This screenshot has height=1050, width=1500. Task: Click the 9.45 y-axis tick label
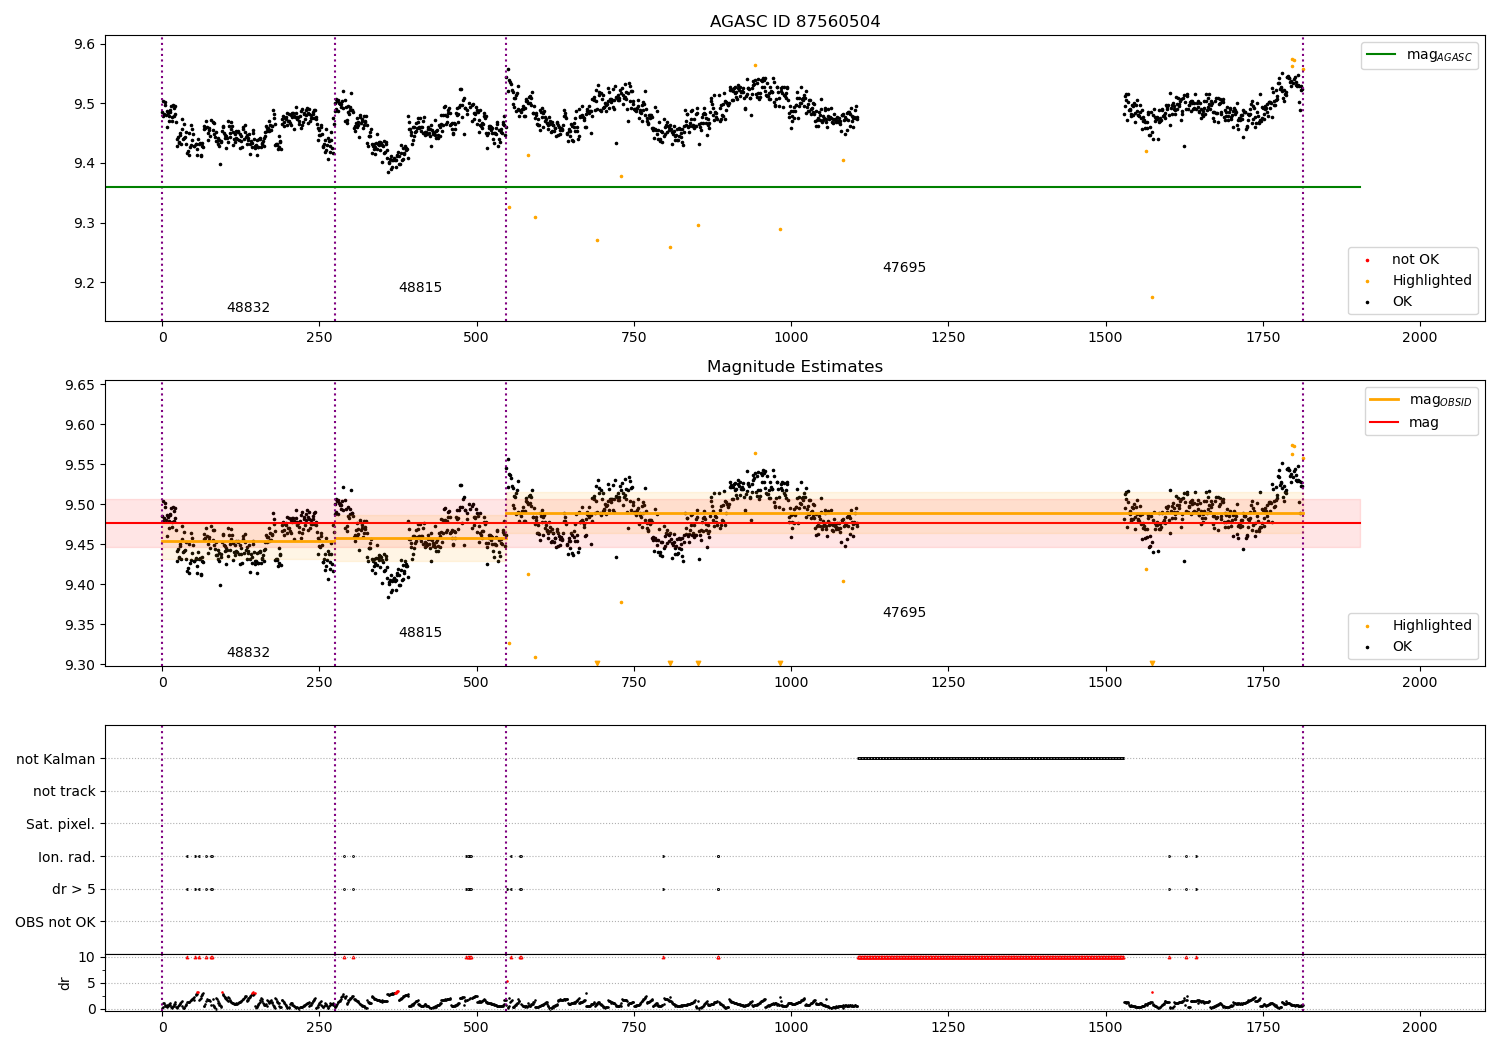click(x=80, y=545)
